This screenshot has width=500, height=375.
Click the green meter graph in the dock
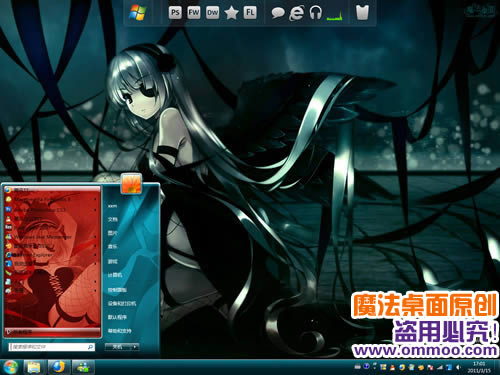pos(334,16)
